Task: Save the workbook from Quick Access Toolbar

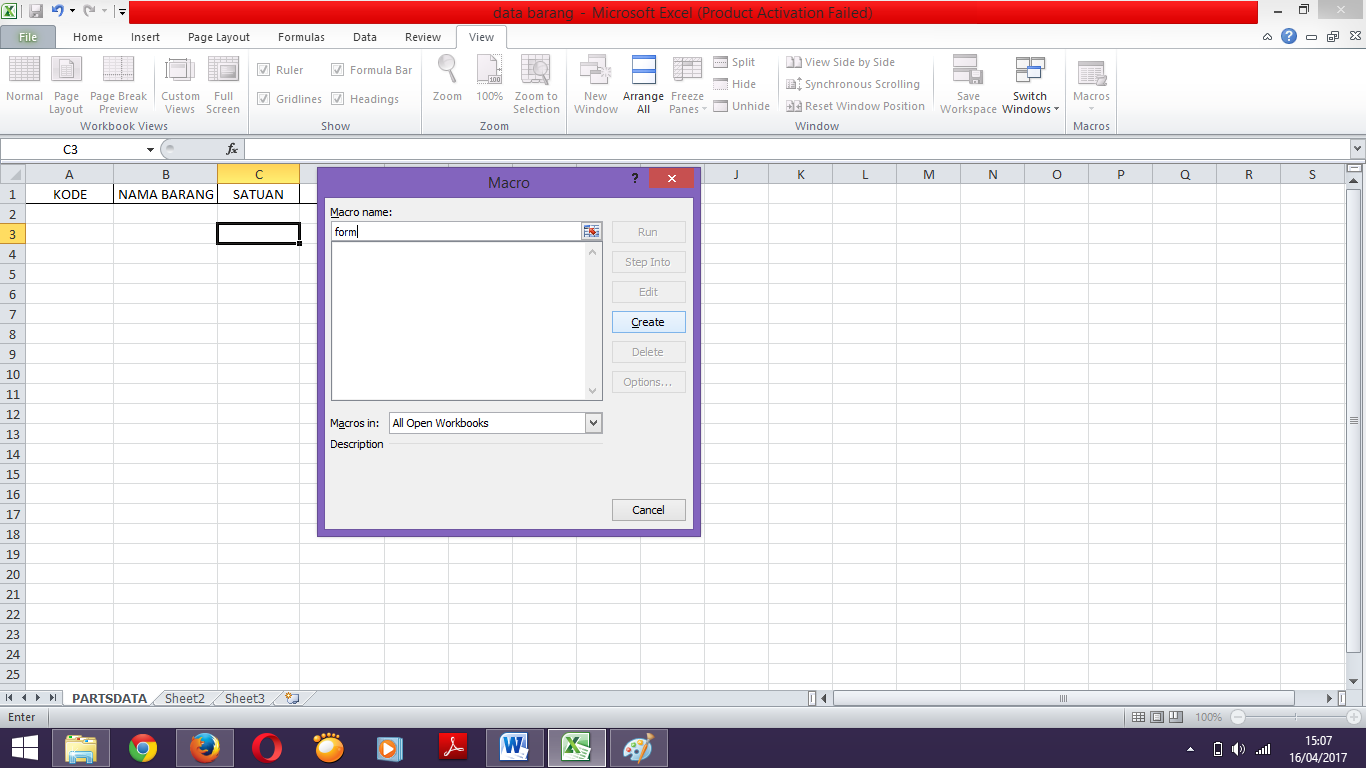Action: pos(36,12)
